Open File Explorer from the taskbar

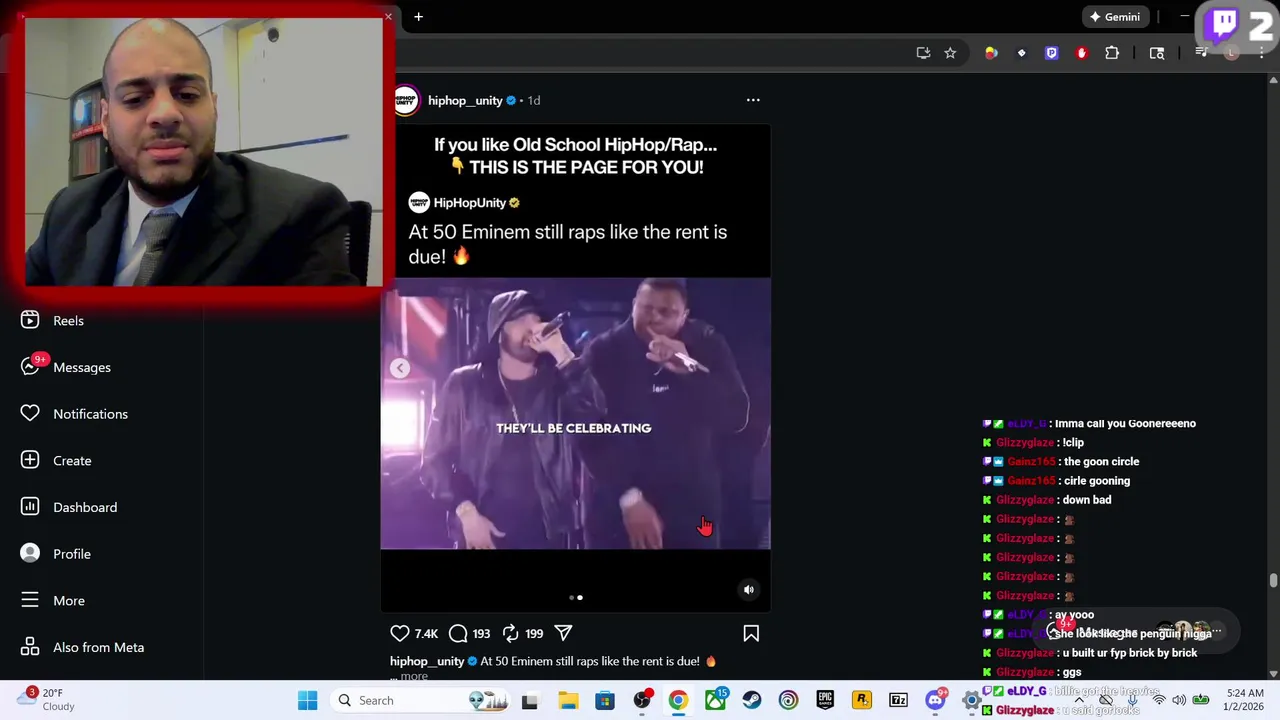(567, 700)
